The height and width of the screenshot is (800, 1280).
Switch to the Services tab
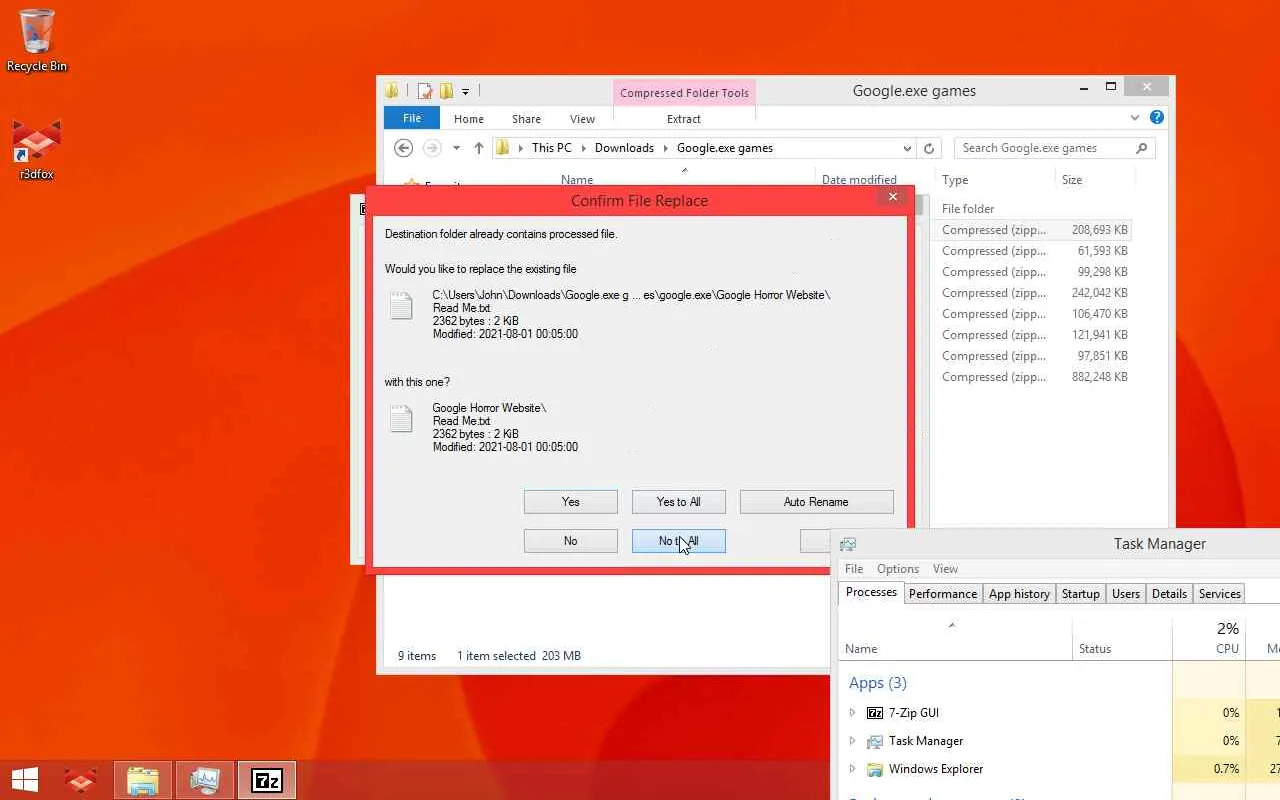point(1220,594)
